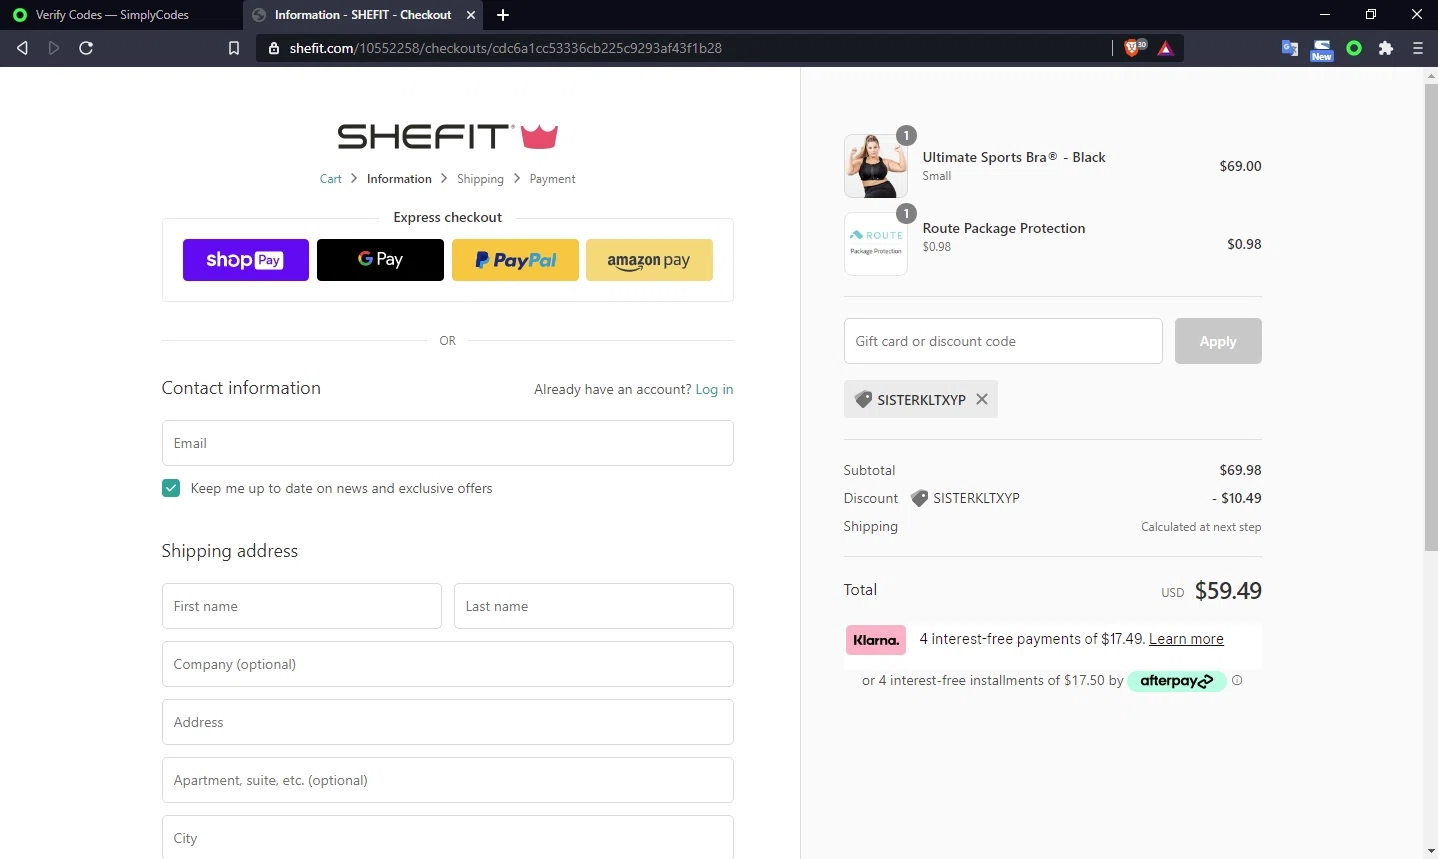Open a new browser tab
The image size is (1438, 859).
tap(503, 15)
